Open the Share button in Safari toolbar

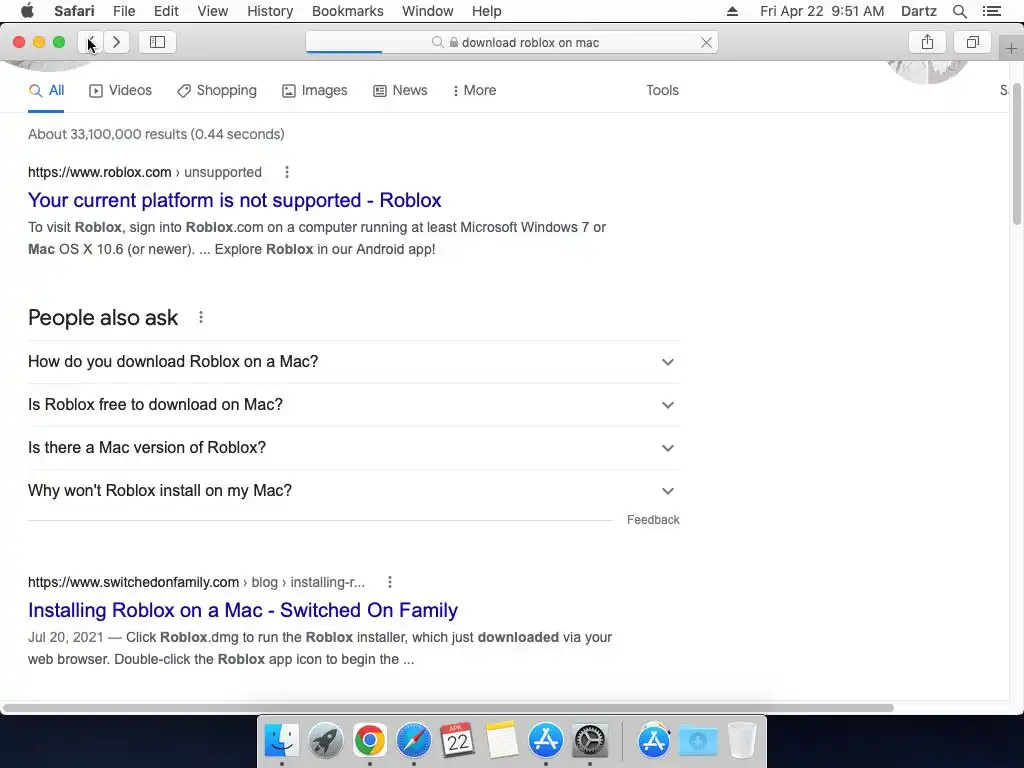pyautogui.click(x=927, y=42)
